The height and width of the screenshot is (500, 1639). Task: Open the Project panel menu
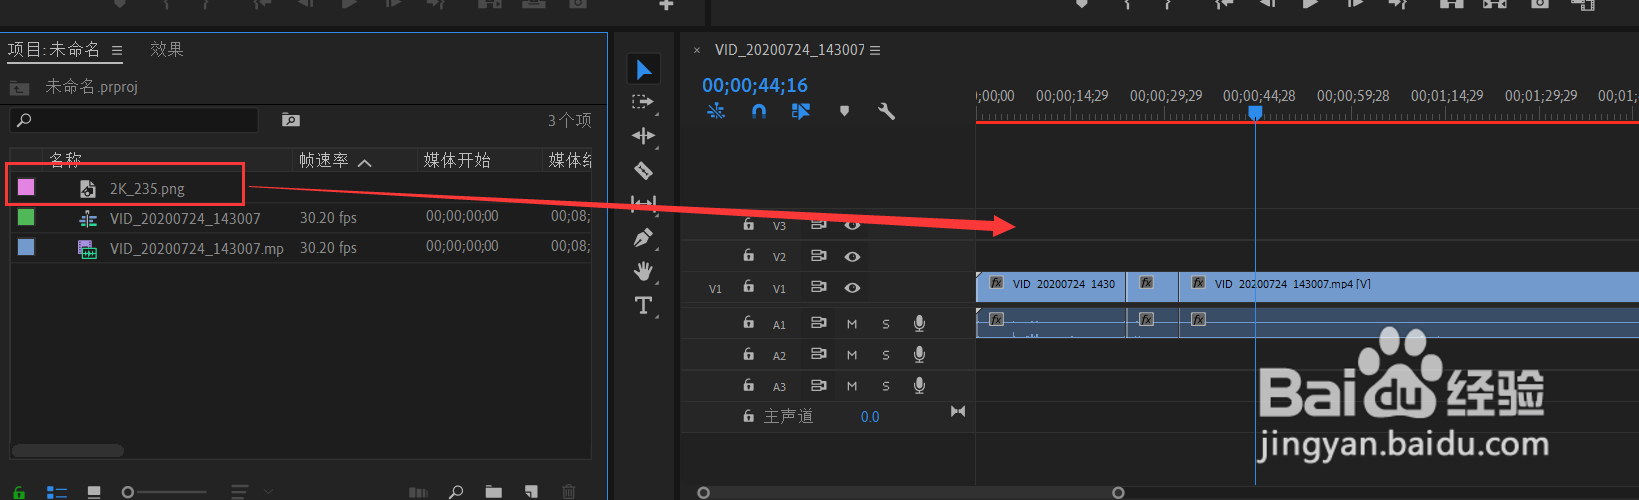coord(117,50)
